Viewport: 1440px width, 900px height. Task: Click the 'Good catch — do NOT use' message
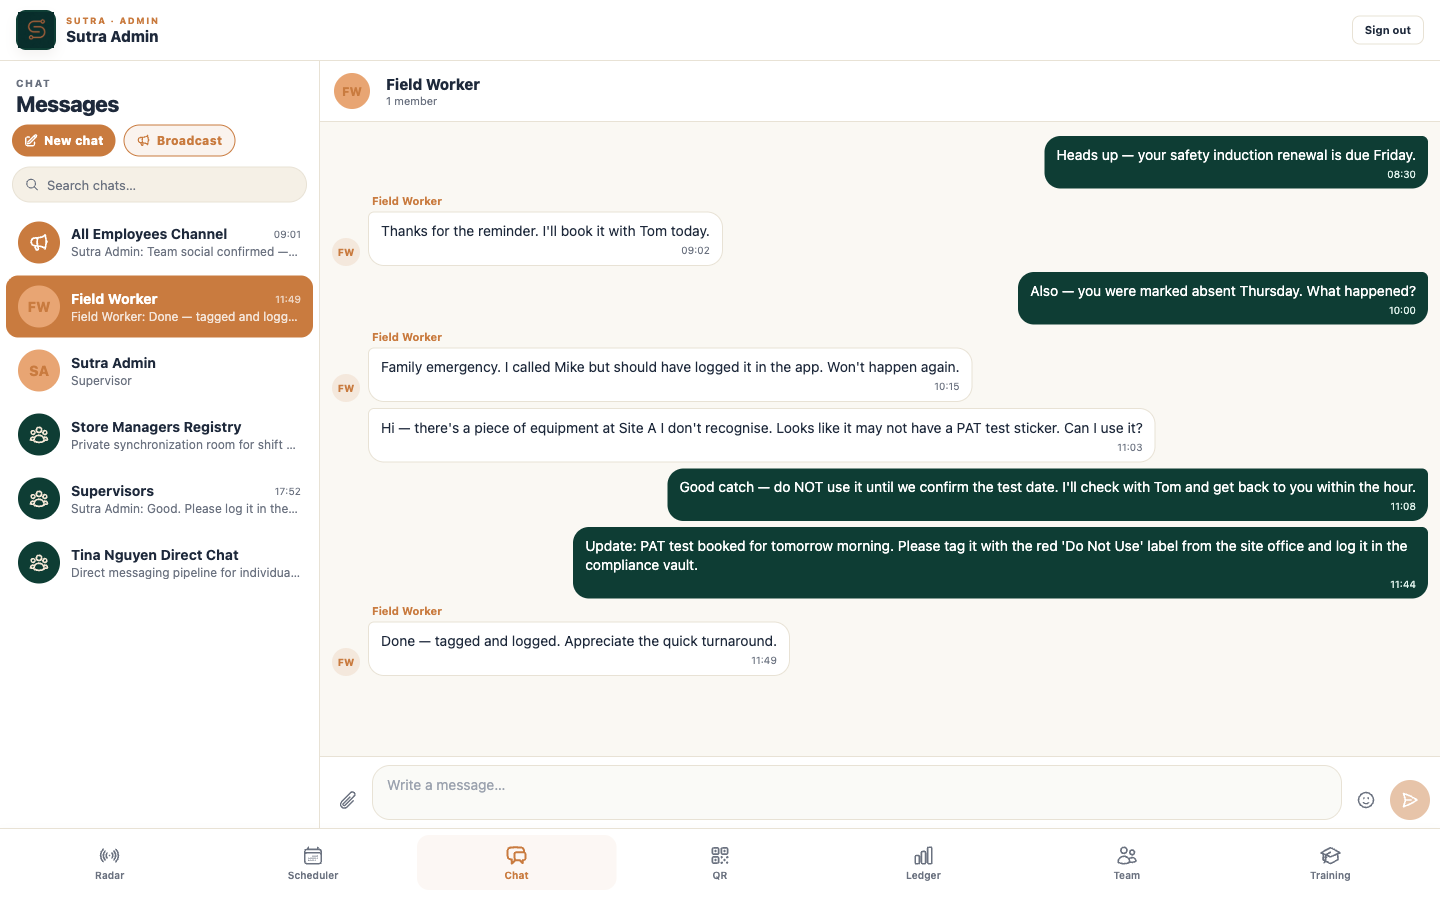(1047, 495)
